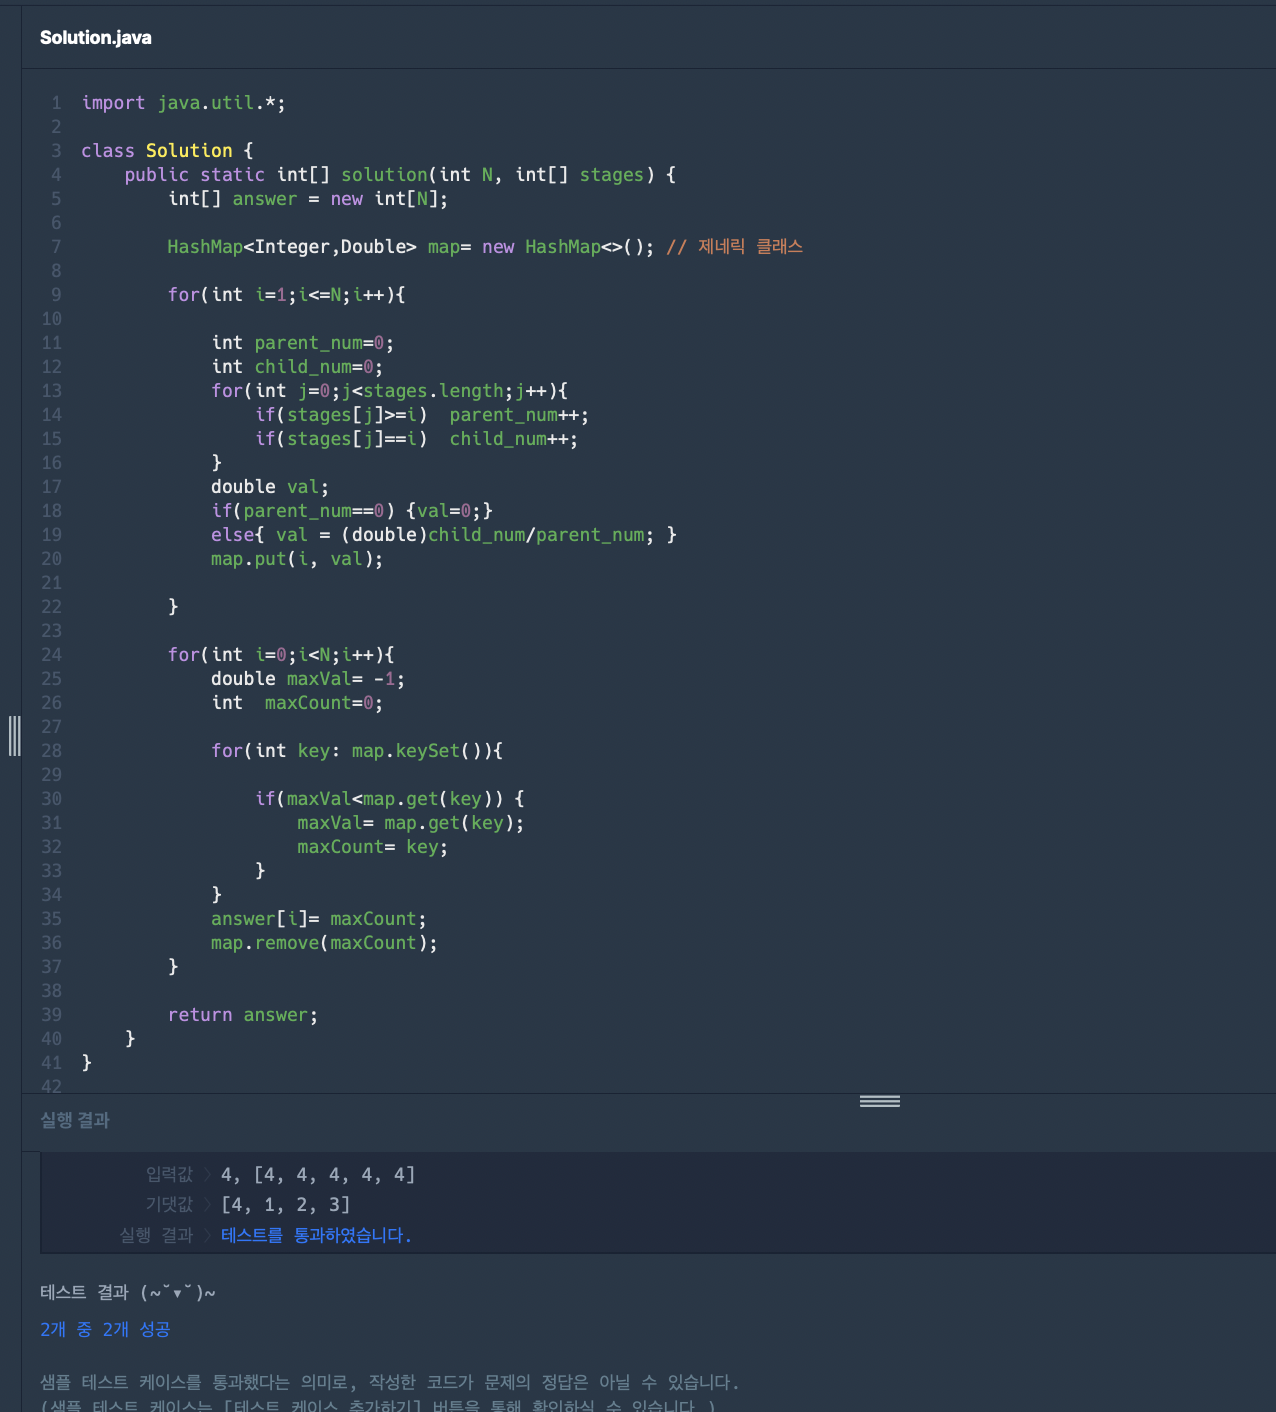Viewport: 1276px width, 1412px height.
Task: Click the 'maxCount= key;' line
Action: (372, 847)
